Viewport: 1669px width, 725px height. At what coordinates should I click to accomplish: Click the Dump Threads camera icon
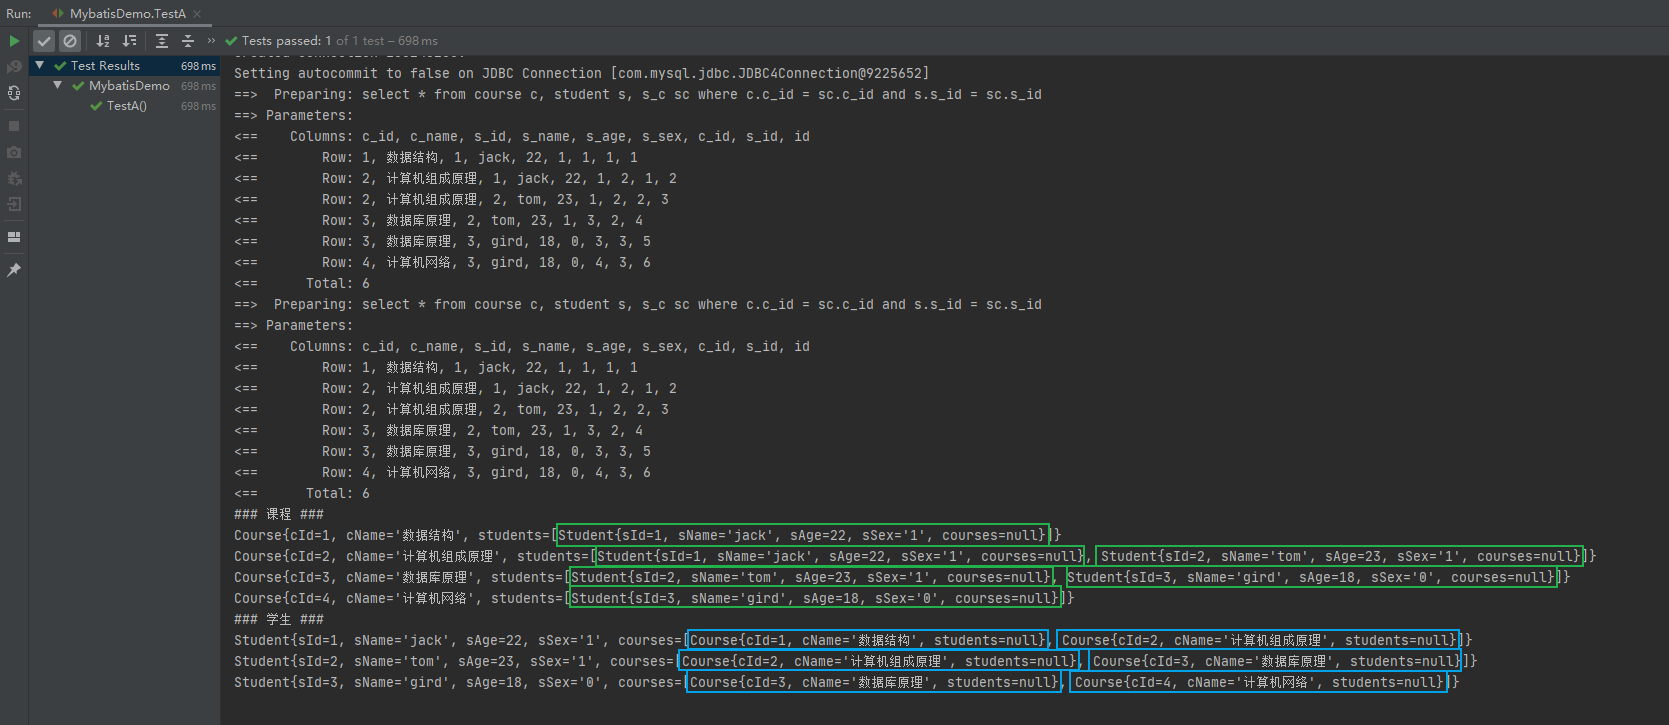[14, 152]
